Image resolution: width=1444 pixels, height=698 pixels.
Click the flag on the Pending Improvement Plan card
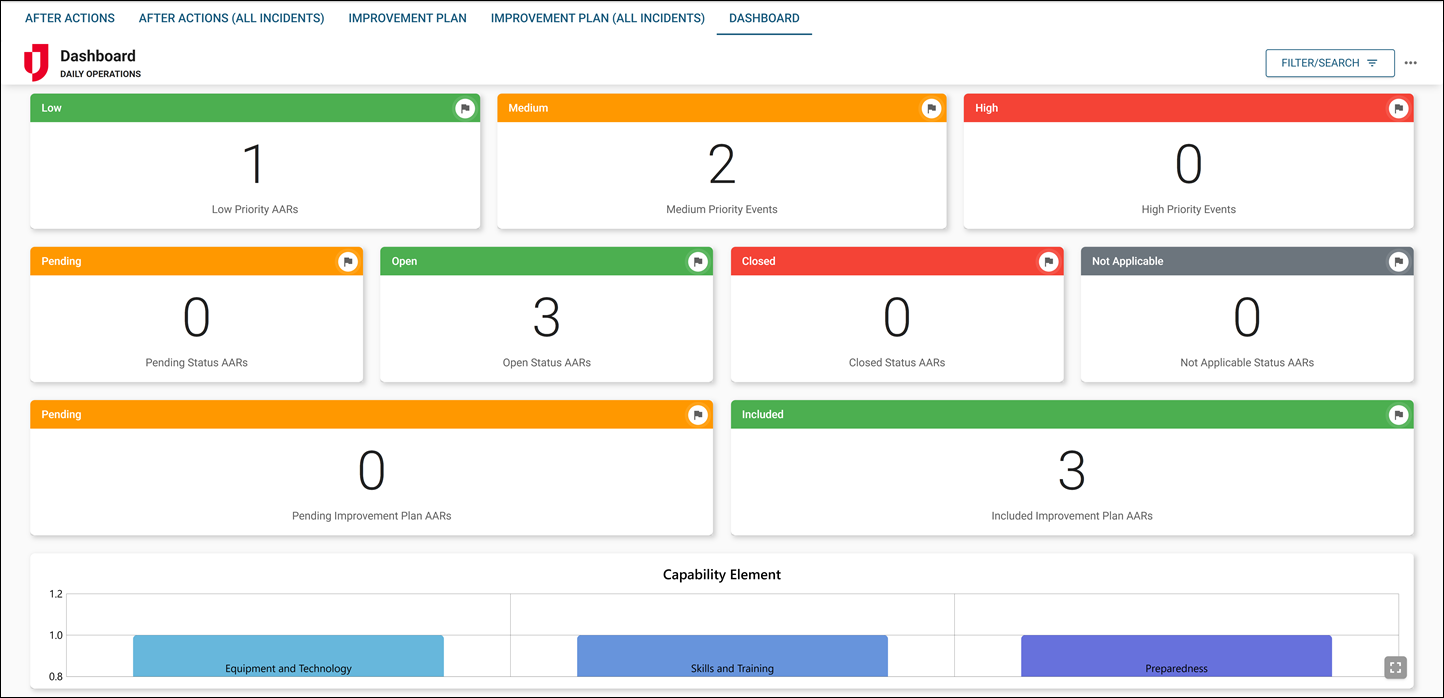point(697,414)
